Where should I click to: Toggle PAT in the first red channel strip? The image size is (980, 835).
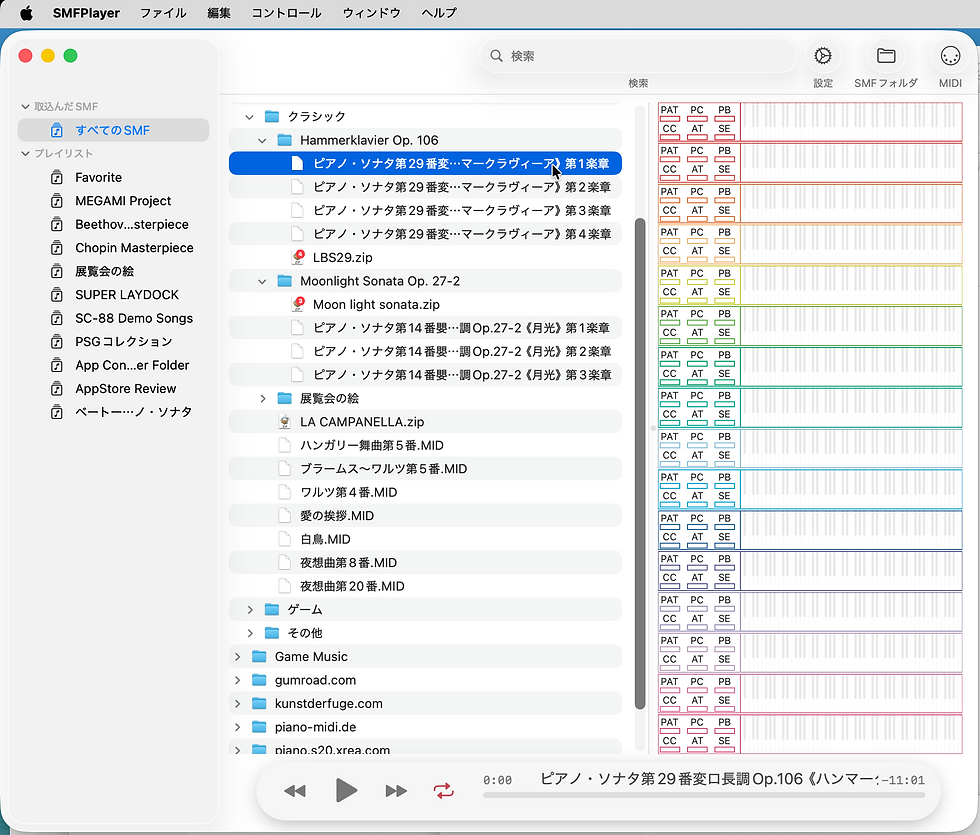coord(669,112)
